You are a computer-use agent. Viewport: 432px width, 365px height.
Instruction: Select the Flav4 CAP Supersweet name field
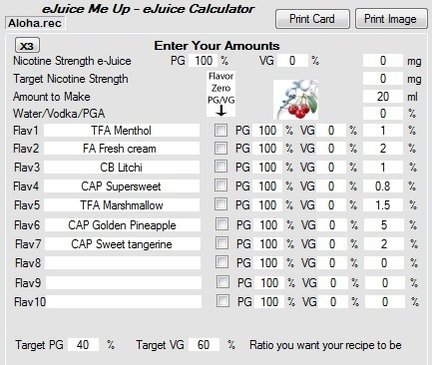click(x=122, y=186)
